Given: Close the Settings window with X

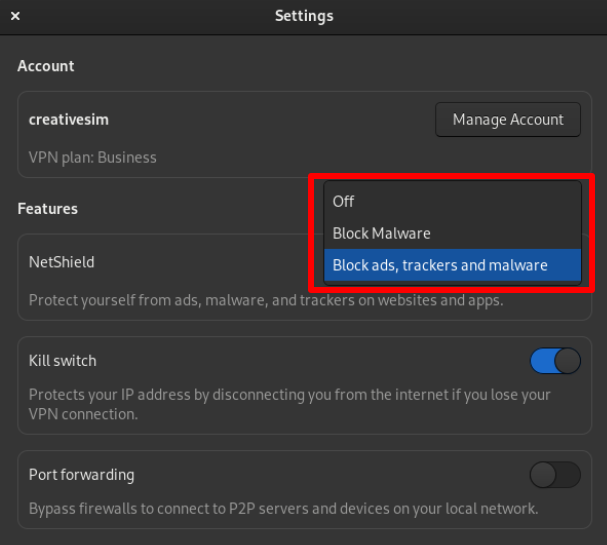Looking at the screenshot, I should 15,16.
